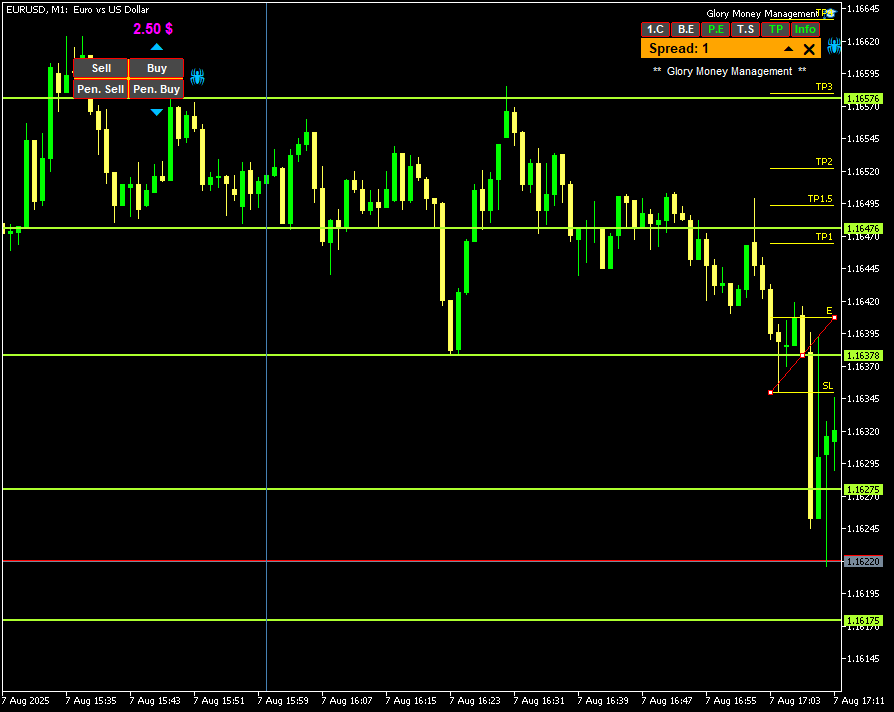Click the 1.16145 price scale label
The width and height of the screenshot is (894, 712).
(x=863, y=659)
